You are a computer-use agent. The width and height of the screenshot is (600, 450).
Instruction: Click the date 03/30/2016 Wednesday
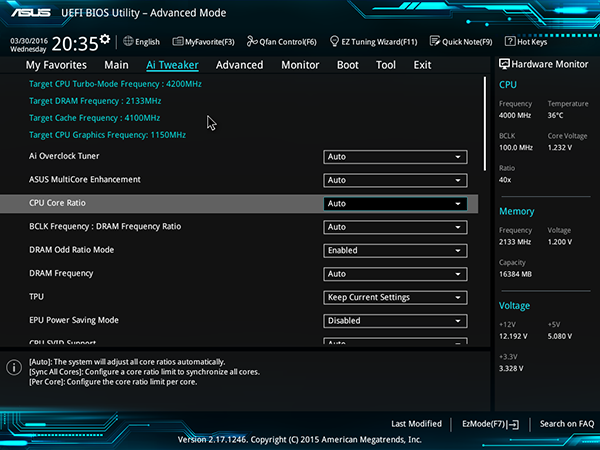pyautogui.click(x=29, y=45)
